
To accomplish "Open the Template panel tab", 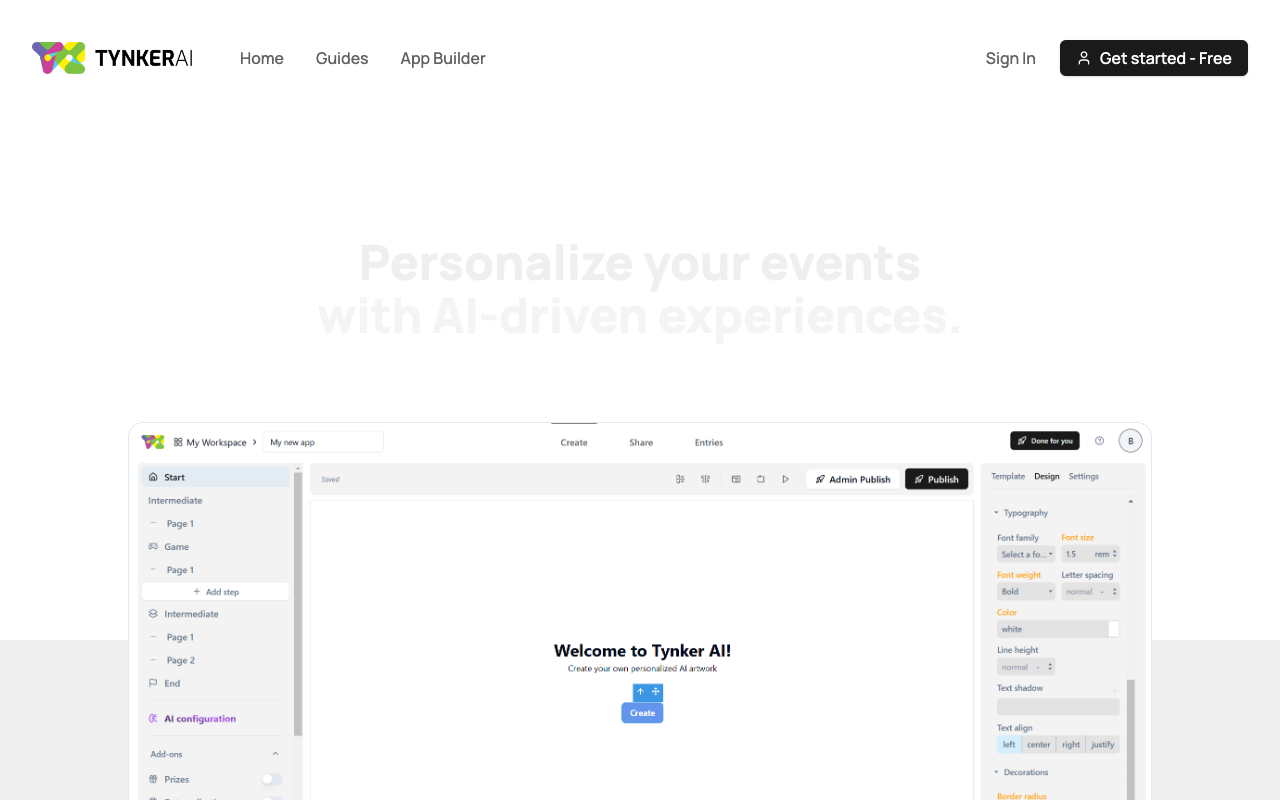I will pyautogui.click(x=1008, y=476).
